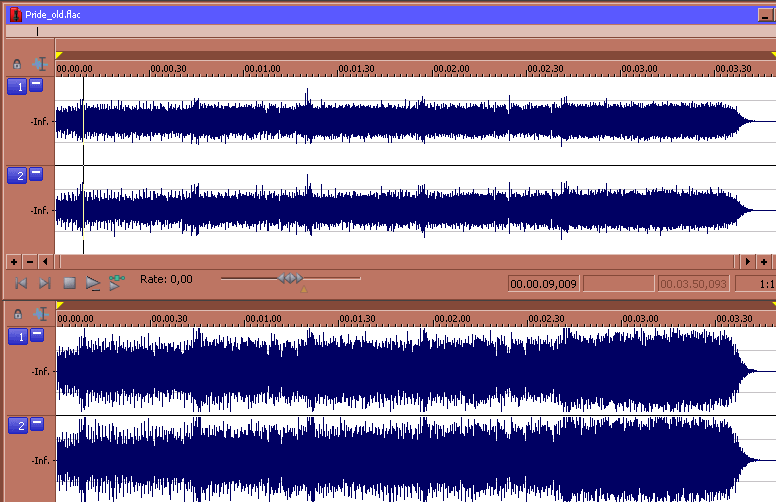Image resolution: width=776 pixels, height=502 pixels.
Task: Click the yellow start marker in the top window
Action: 59,55
